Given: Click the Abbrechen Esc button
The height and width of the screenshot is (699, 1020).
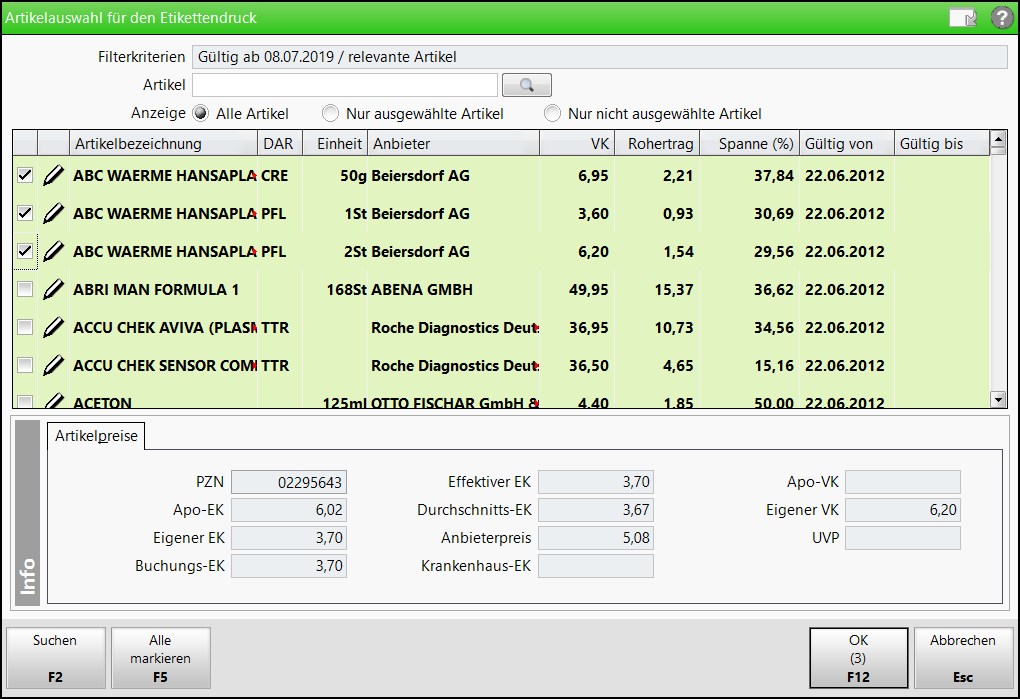Looking at the screenshot, I should [x=963, y=658].
